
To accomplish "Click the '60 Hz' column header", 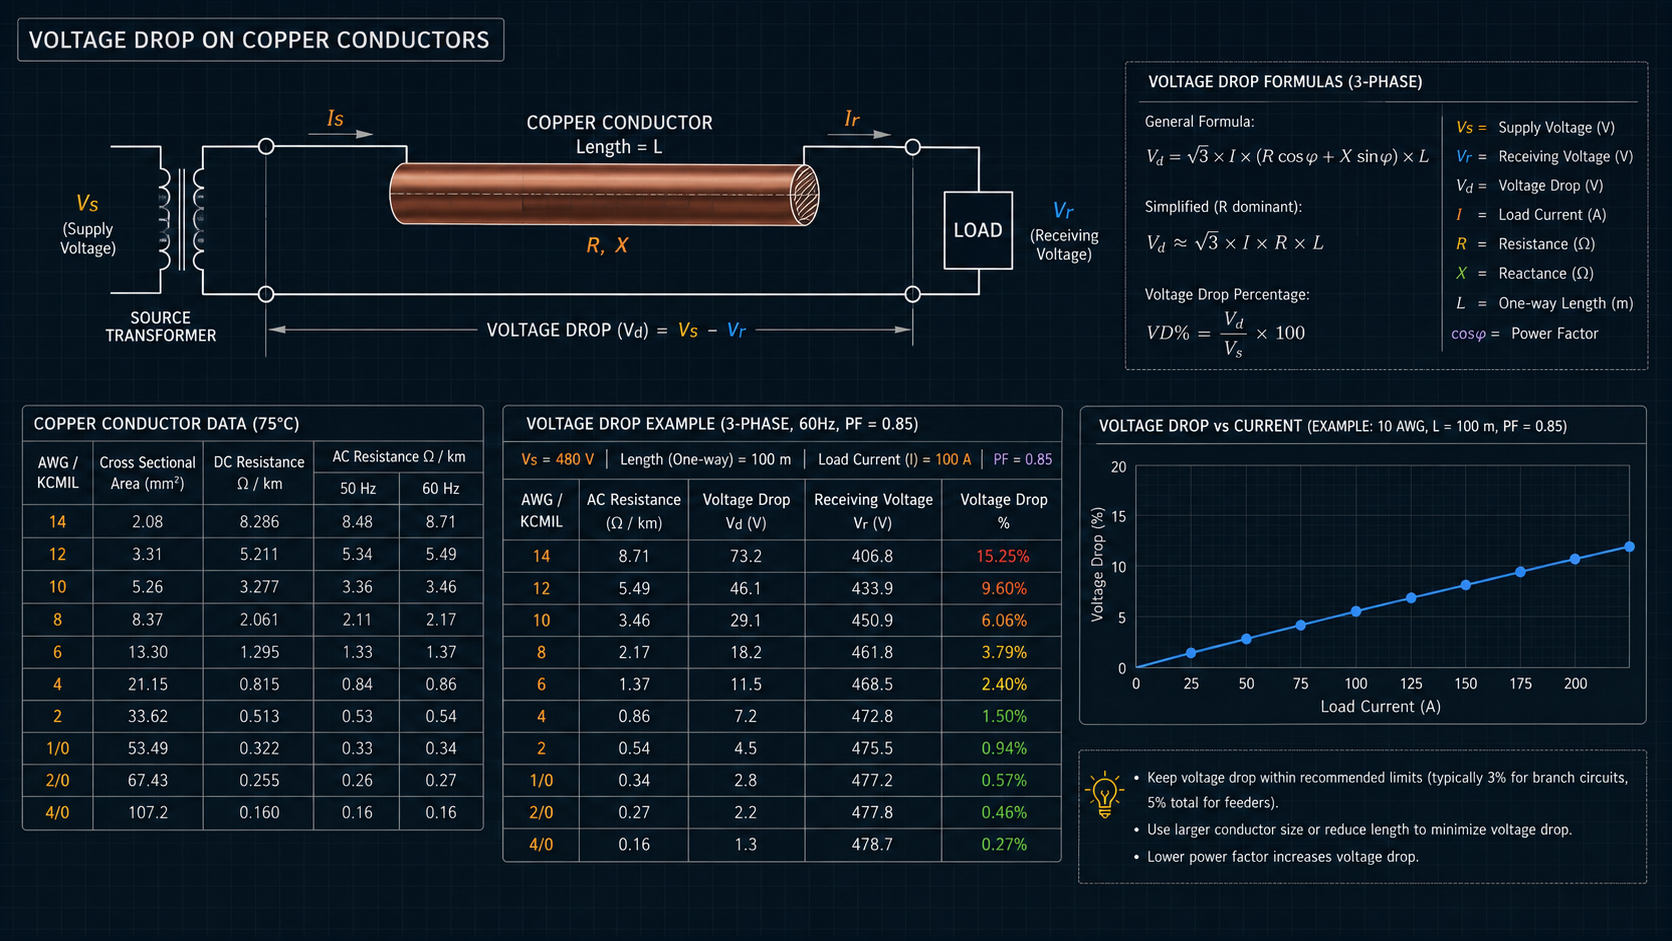I will pyautogui.click(x=441, y=489).
